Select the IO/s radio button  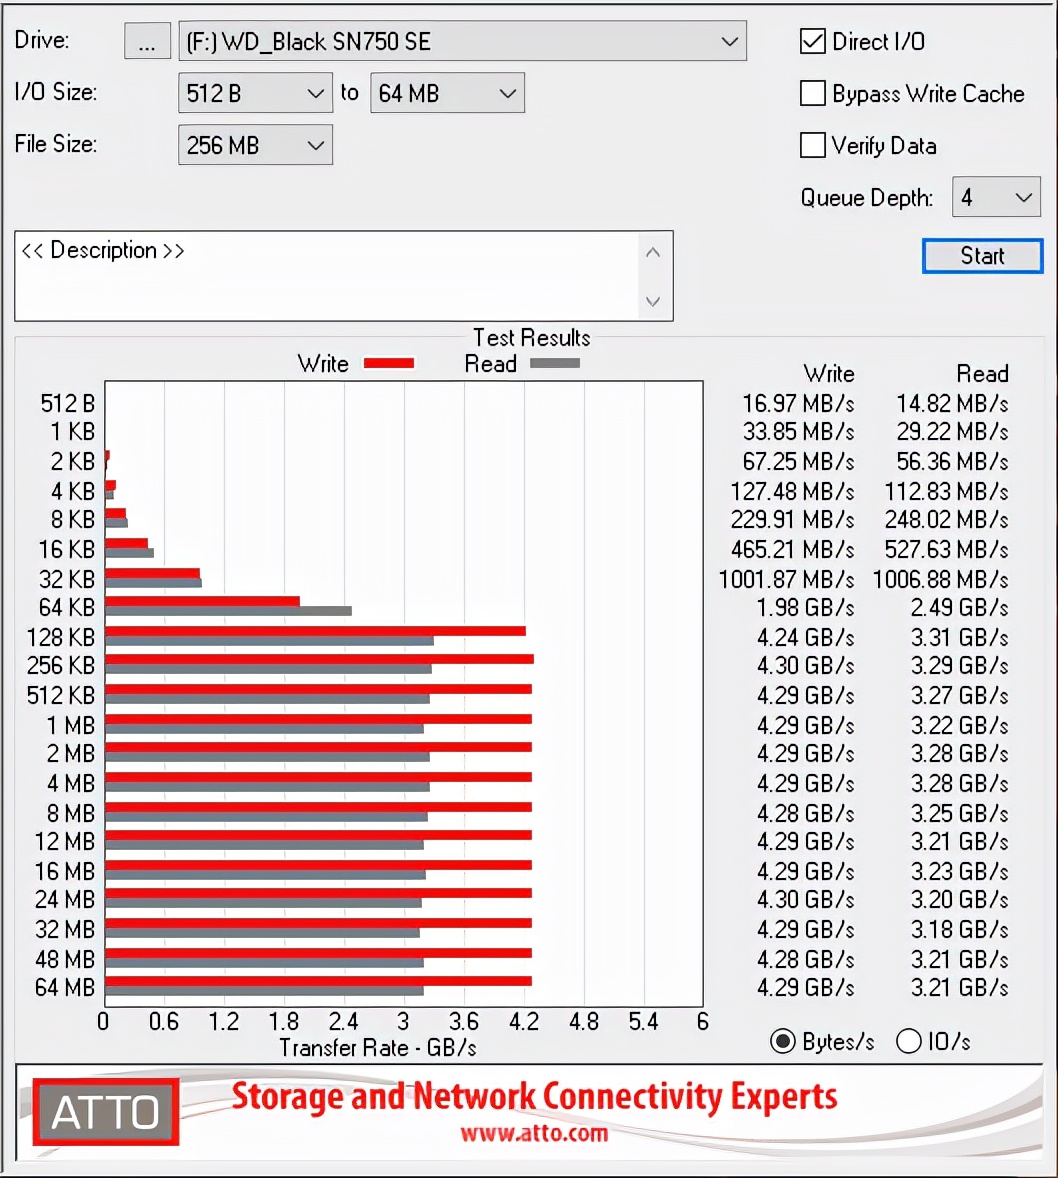tap(908, 1041)
